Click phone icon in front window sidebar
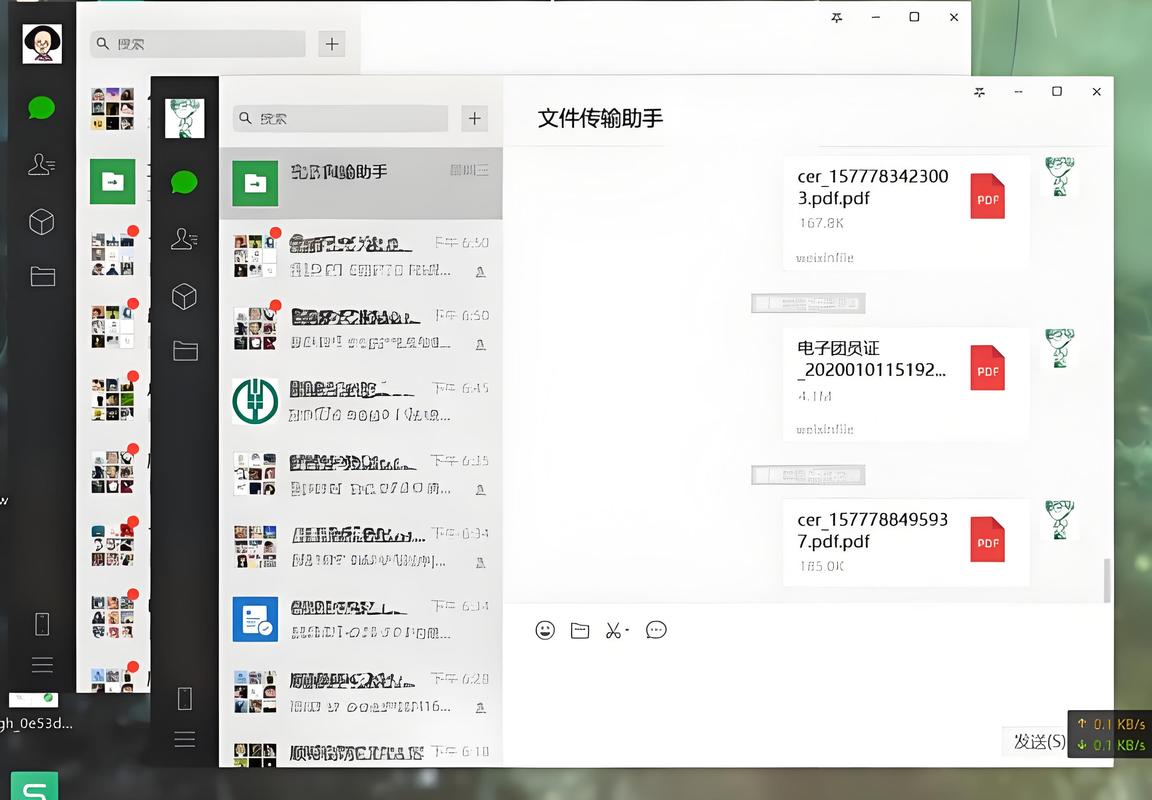Viewport: 1152px width, 800px height. pos(184,698)
